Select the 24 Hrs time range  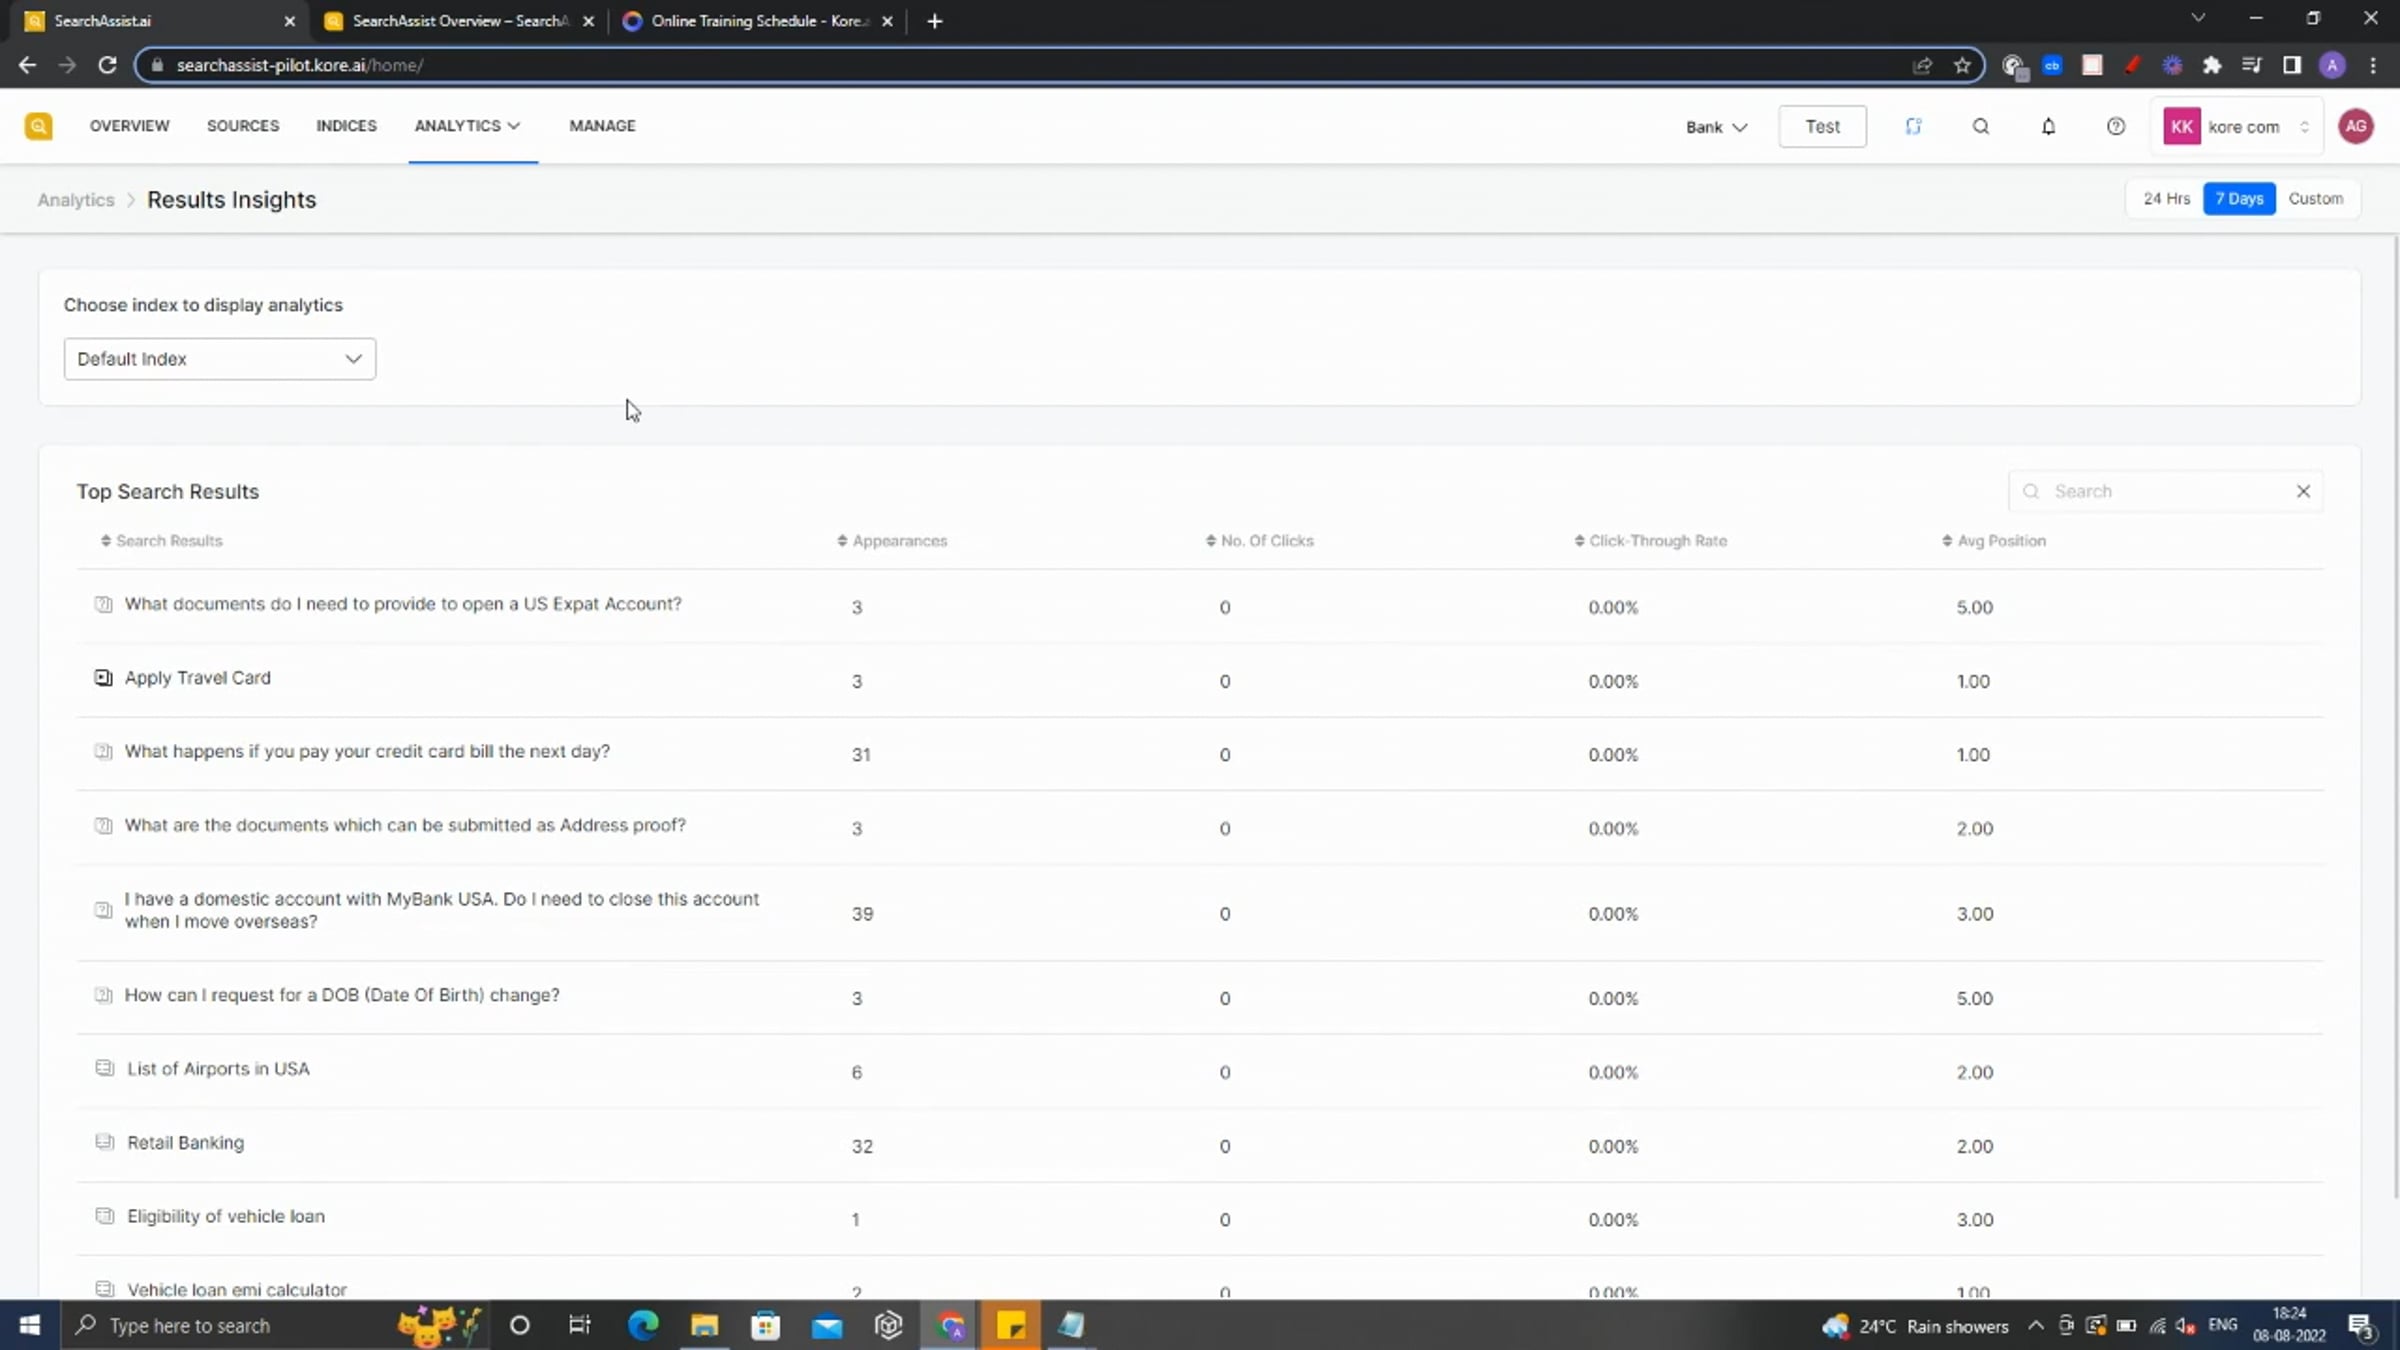2166,199
